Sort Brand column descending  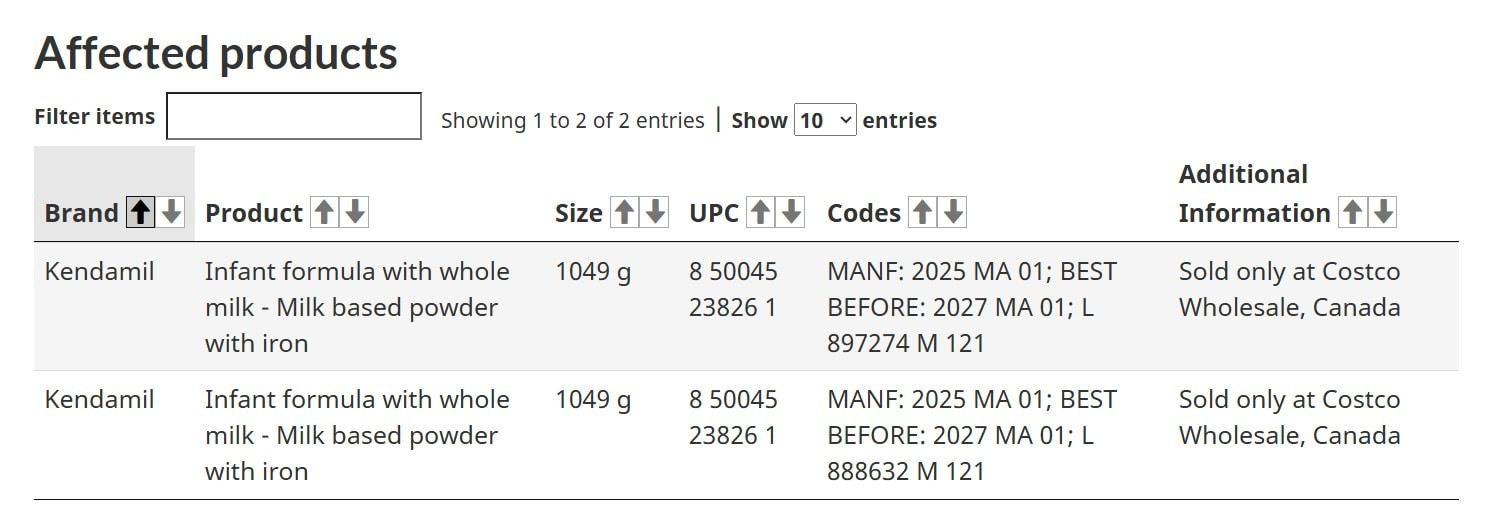[x=172, y=212]
